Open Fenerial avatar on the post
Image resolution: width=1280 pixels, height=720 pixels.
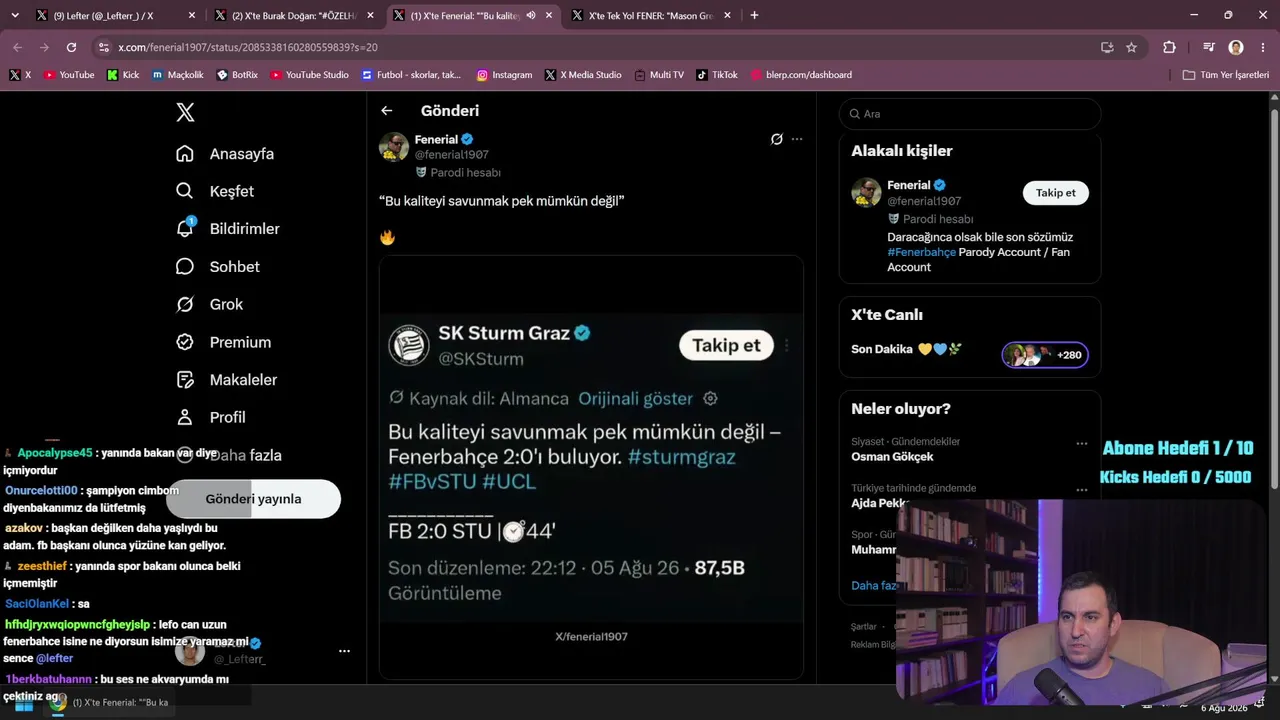pyautogui.click(x=394, y=147)
